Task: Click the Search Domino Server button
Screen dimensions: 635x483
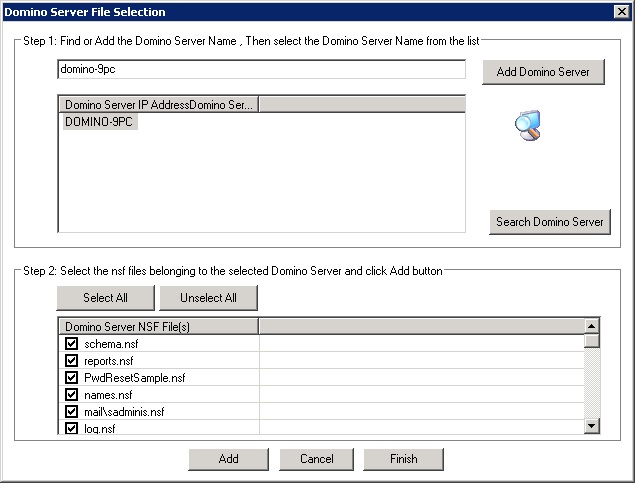Action: (x=550, y=221)
